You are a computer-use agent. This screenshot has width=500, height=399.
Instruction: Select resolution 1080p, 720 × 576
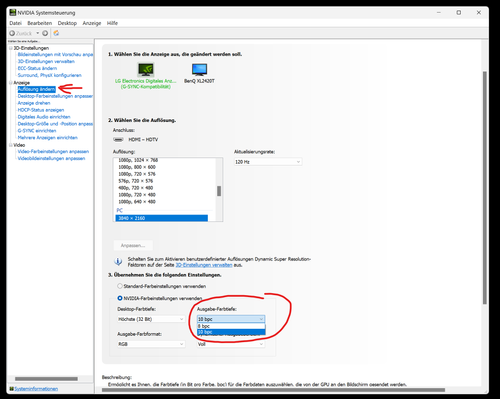click(x=137, y=174)
